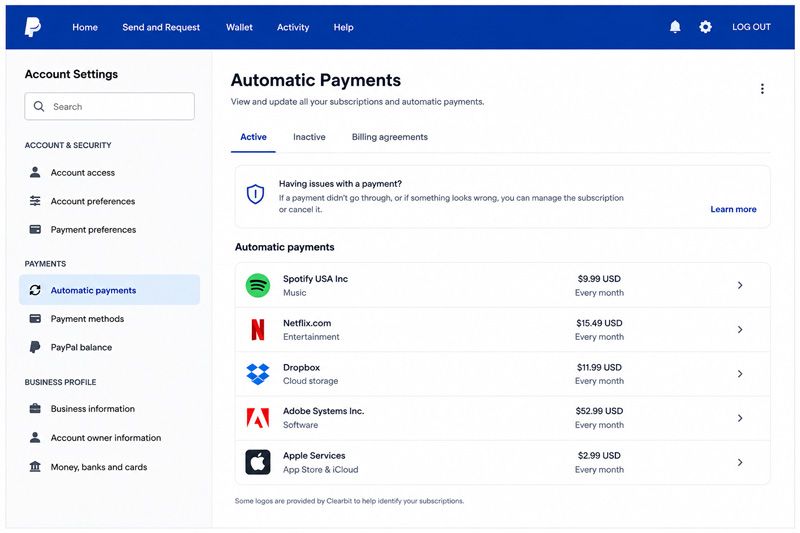
Task: Expand the Dropbox chevron
Action: point(740,374)
